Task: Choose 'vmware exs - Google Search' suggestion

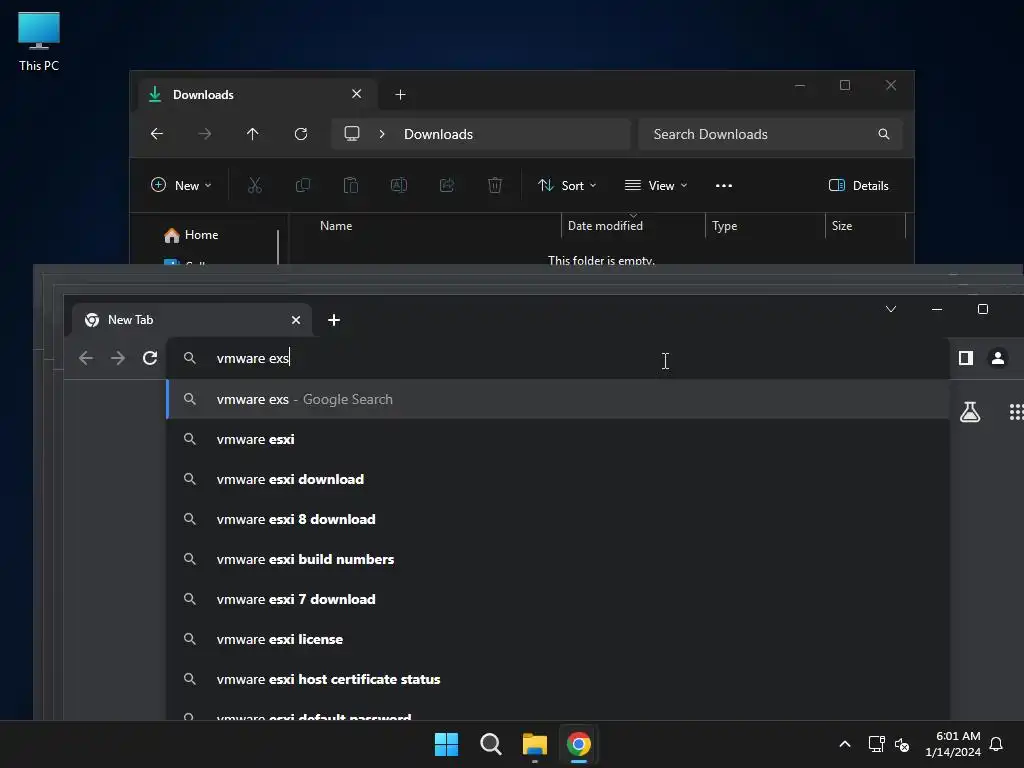Action: pos(558,399)
